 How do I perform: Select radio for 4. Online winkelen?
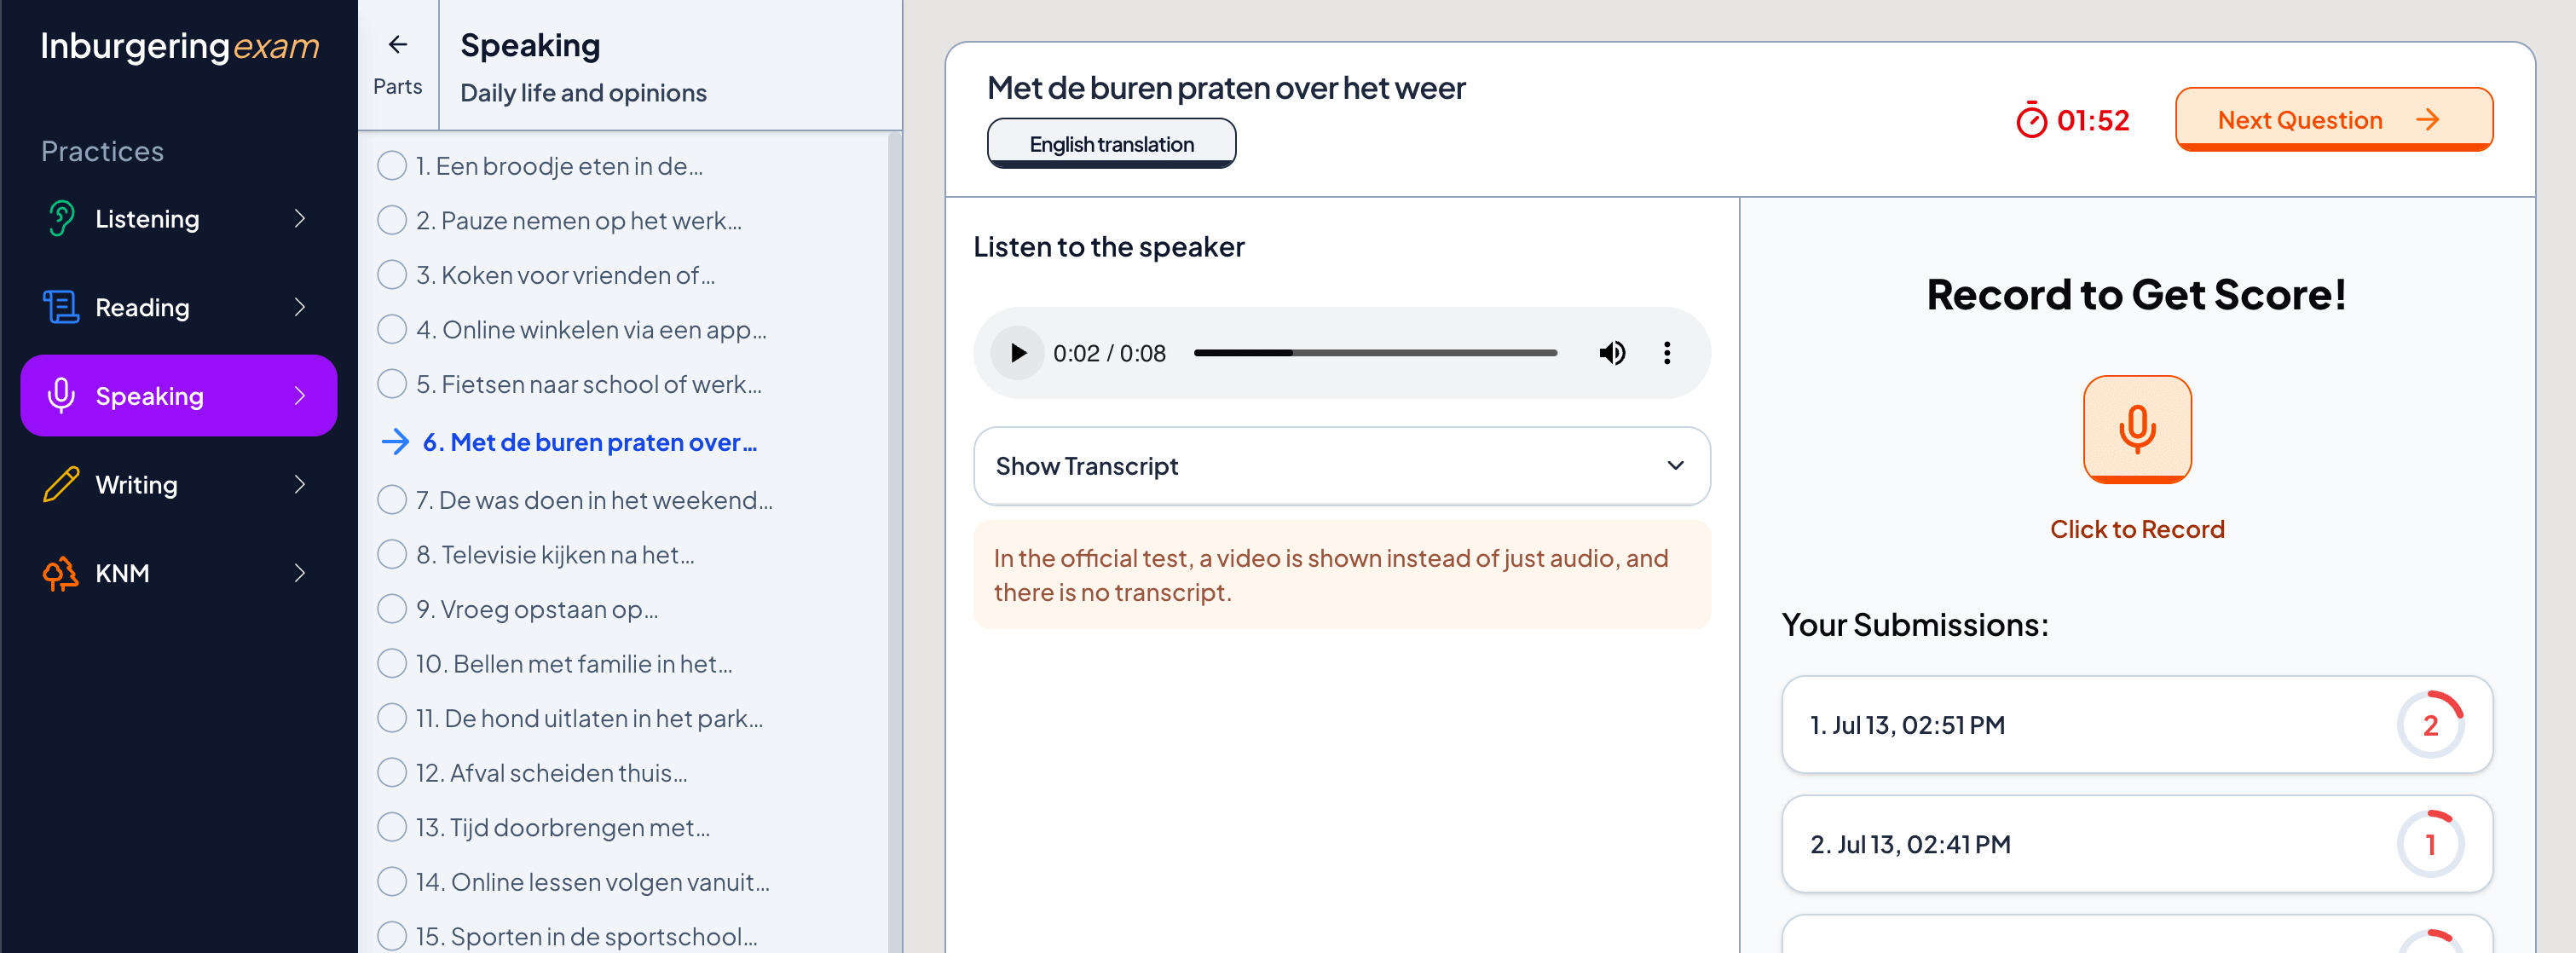coord(392,329)
